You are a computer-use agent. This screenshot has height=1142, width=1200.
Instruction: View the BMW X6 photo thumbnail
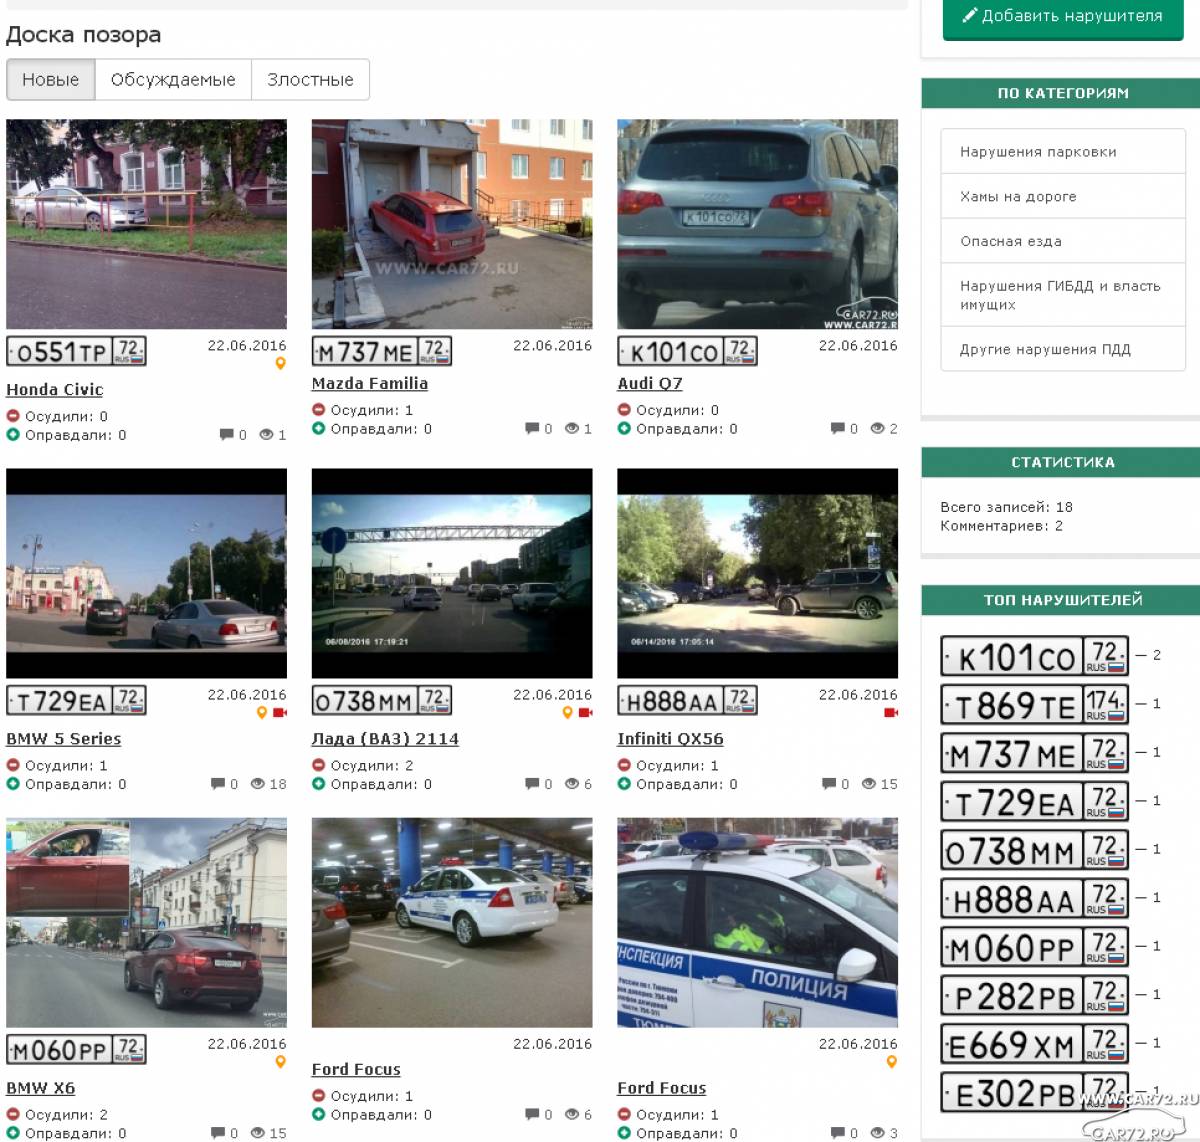point(146,922)
